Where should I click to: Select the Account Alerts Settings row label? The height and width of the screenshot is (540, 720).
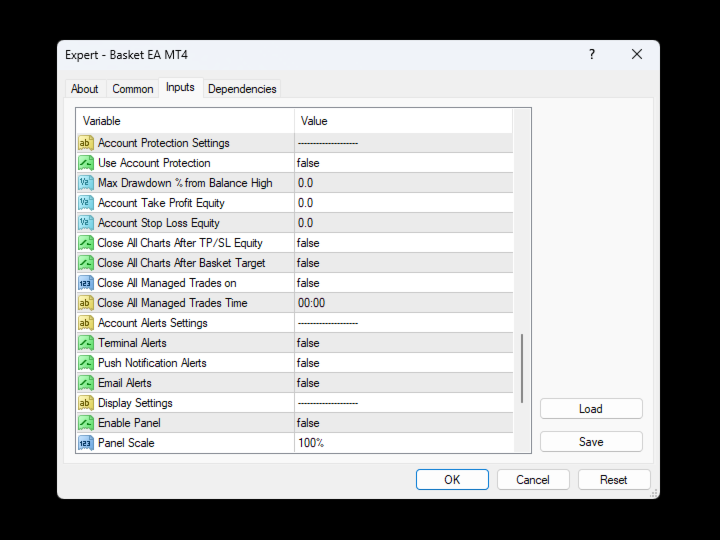tap(152, 323)
